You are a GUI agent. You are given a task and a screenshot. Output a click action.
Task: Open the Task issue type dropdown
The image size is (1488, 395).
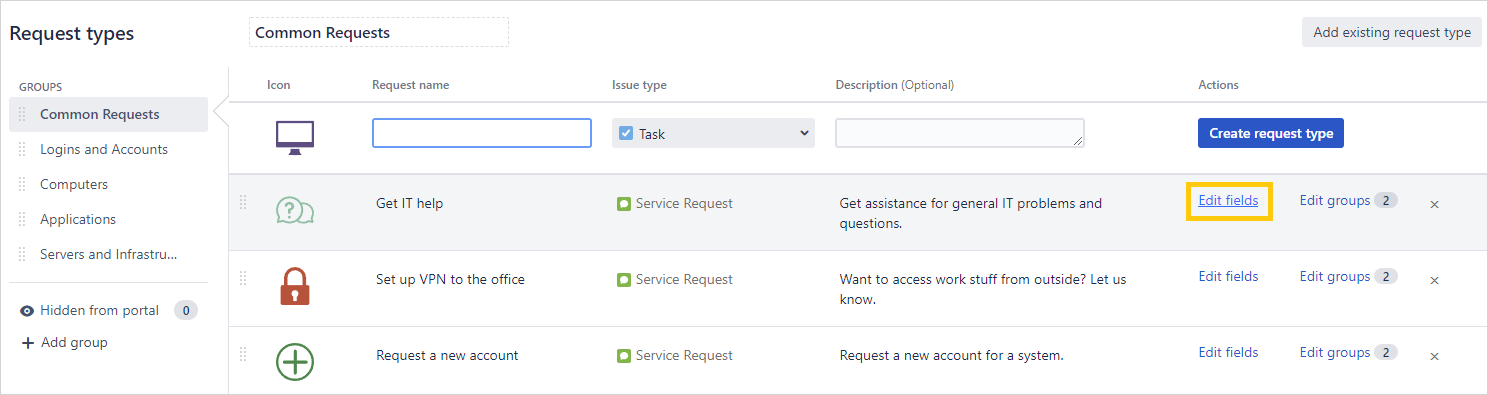click(x=713, y=133)
